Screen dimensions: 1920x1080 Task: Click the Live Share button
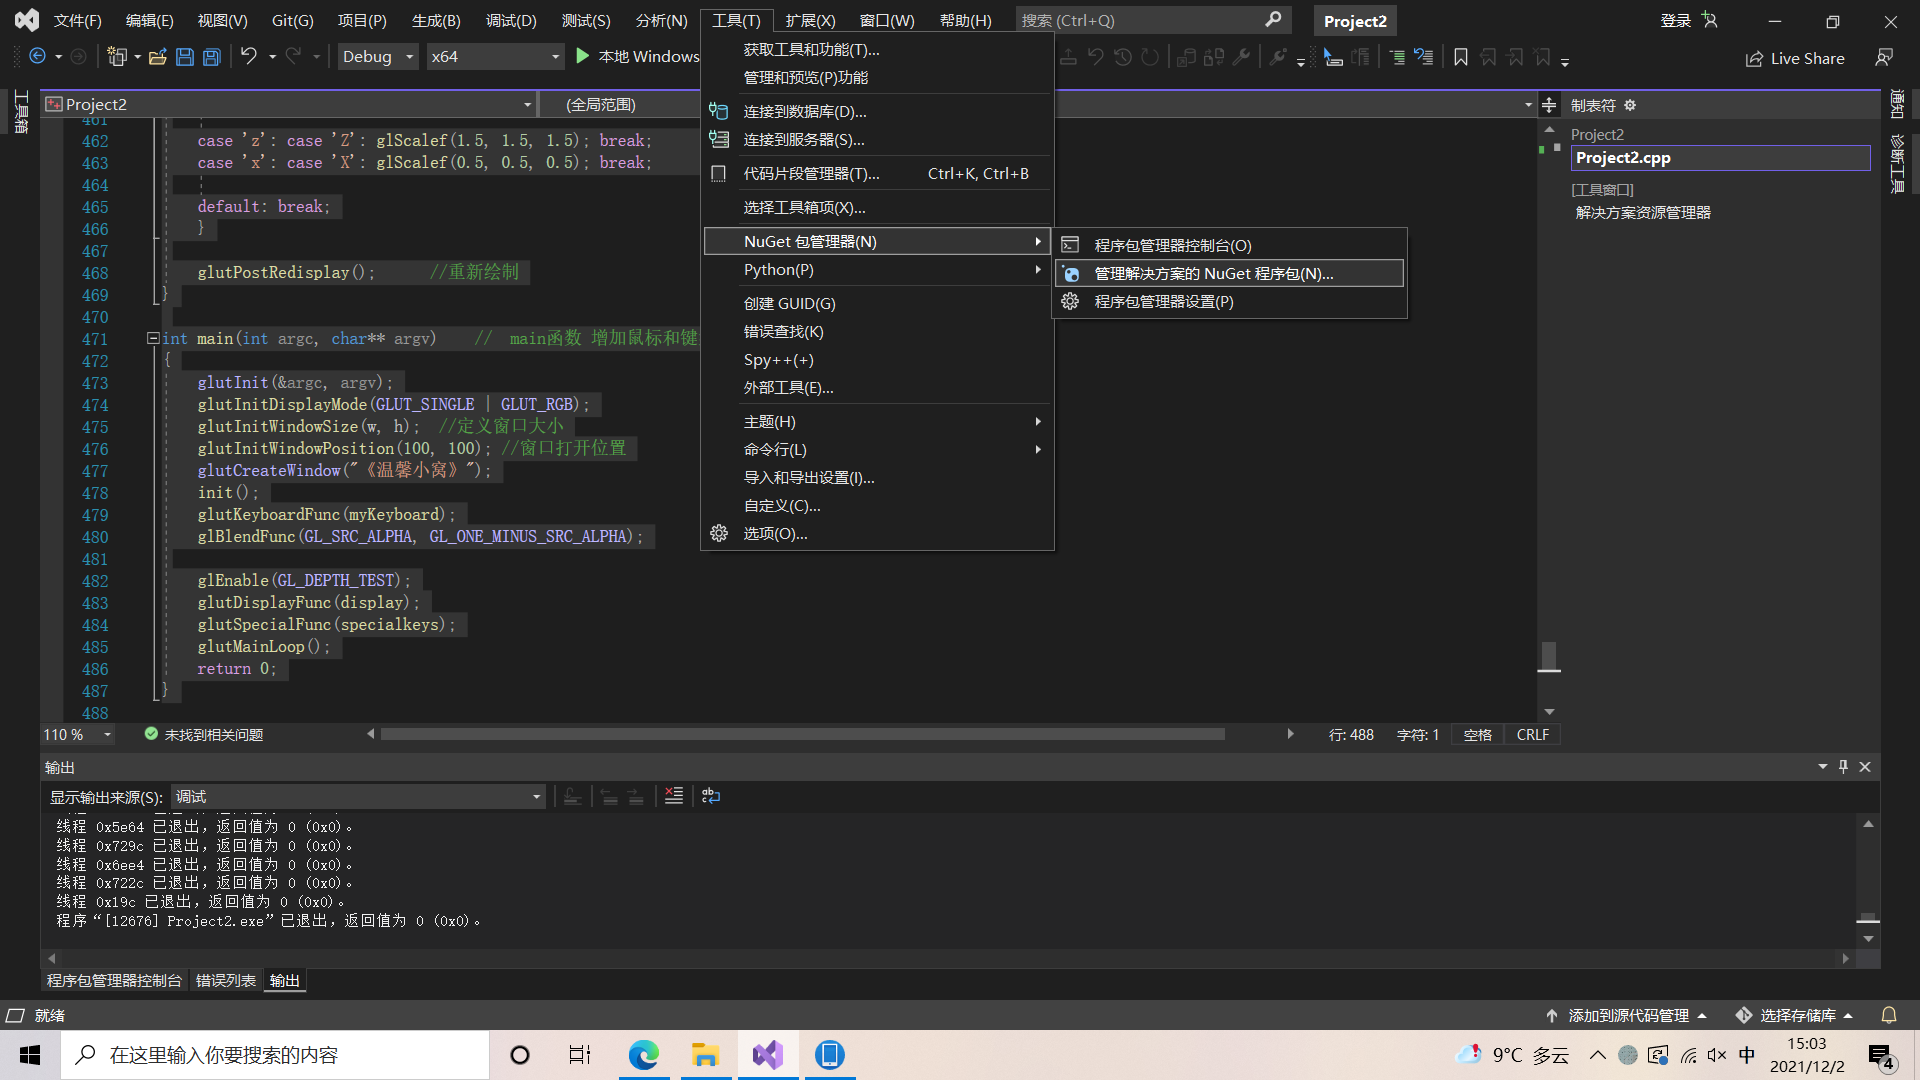coord(1795,58)
